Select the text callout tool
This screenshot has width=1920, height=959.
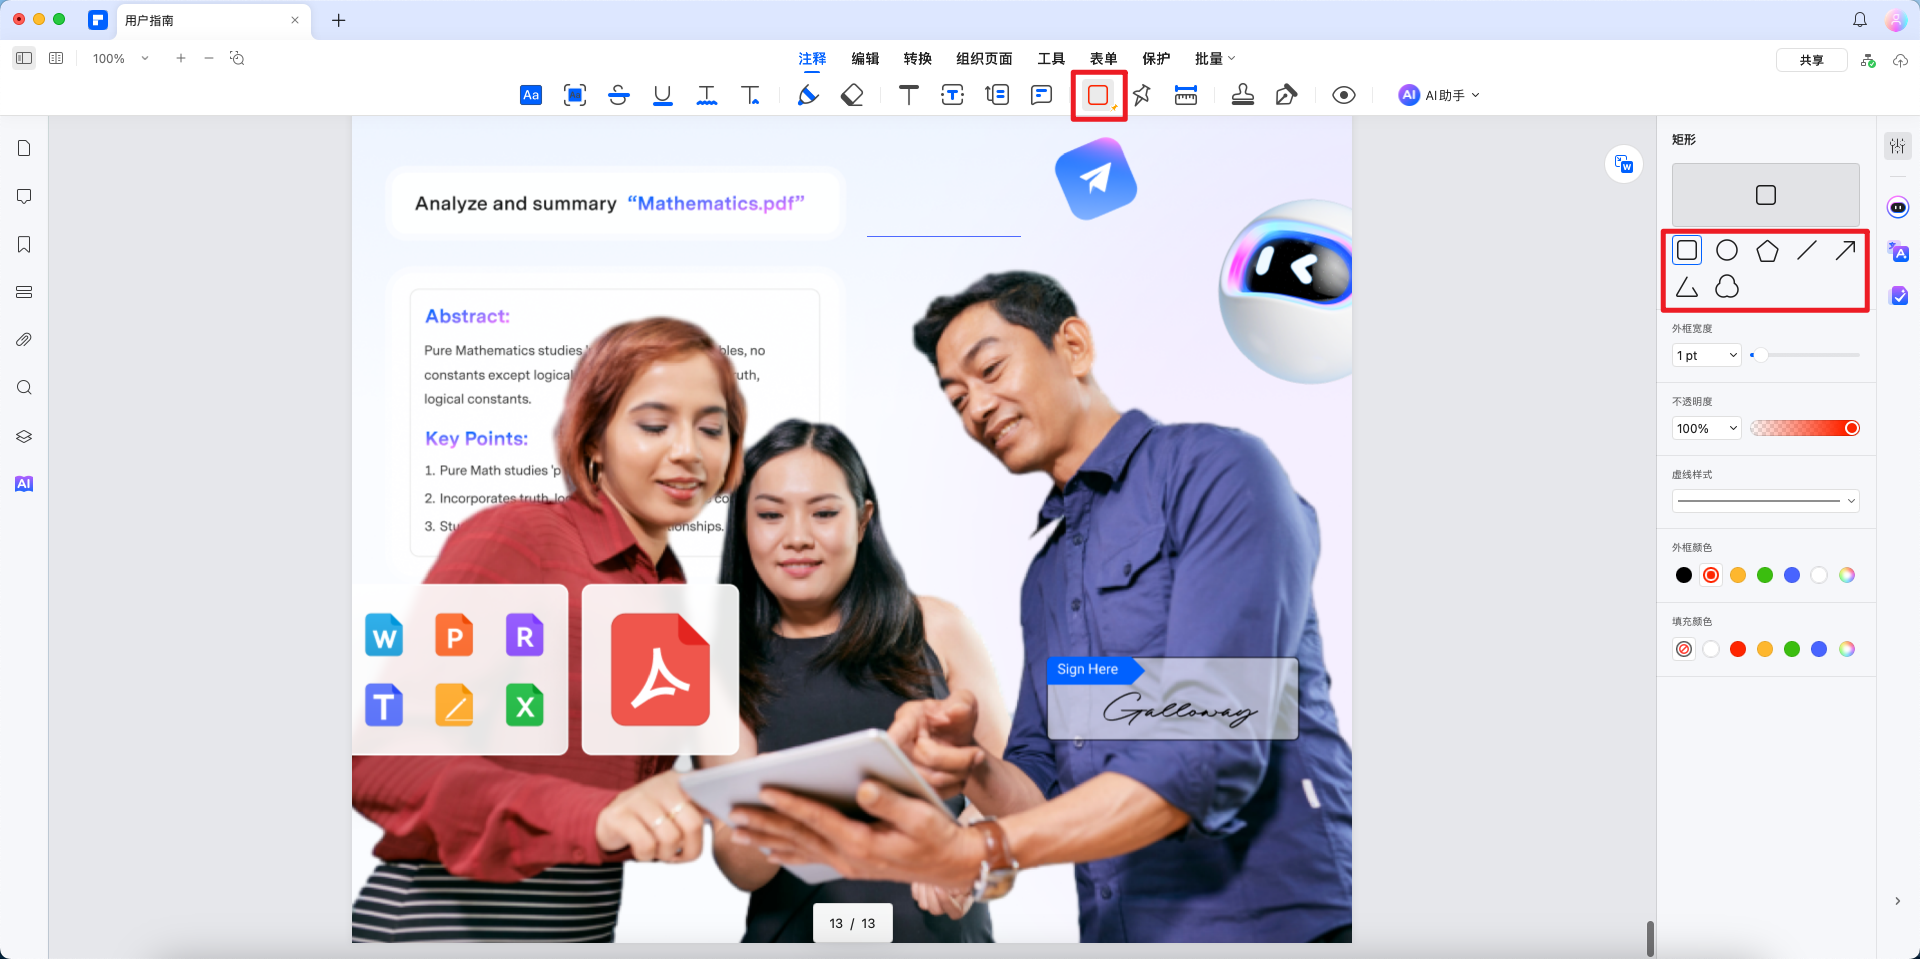997,95
